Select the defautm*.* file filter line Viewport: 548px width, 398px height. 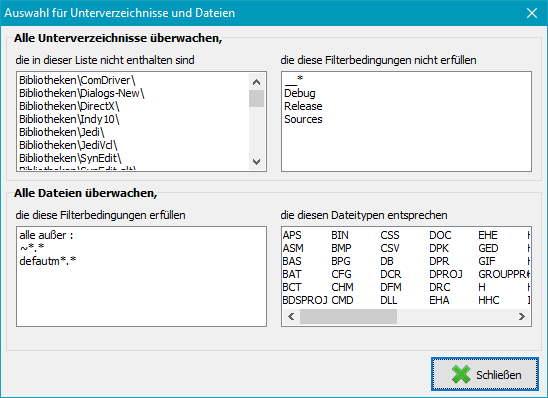(x=48, y=261)
